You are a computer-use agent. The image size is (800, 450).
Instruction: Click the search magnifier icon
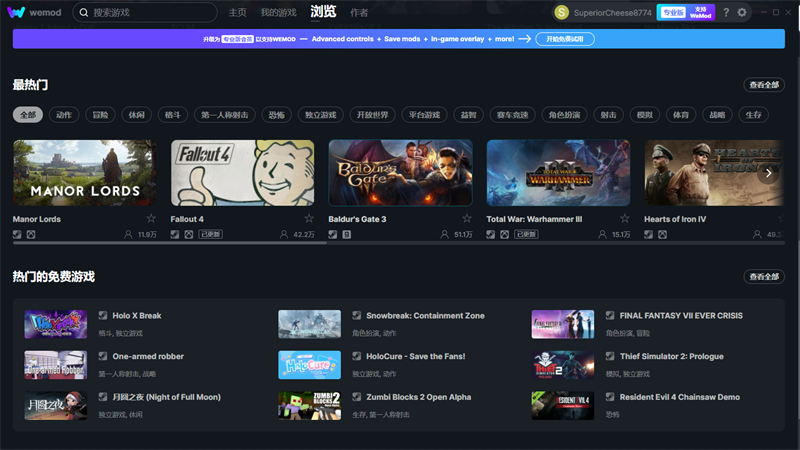tap(84, 12)
